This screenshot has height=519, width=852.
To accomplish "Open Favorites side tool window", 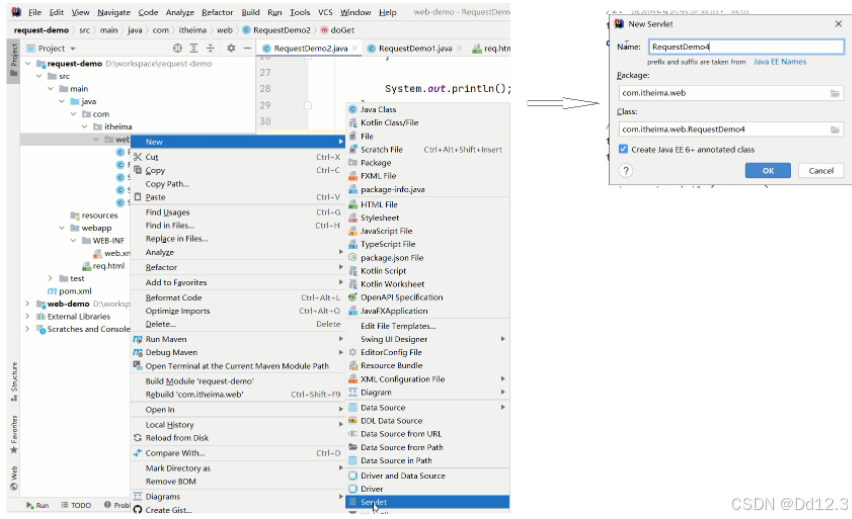I will (14, 434).
